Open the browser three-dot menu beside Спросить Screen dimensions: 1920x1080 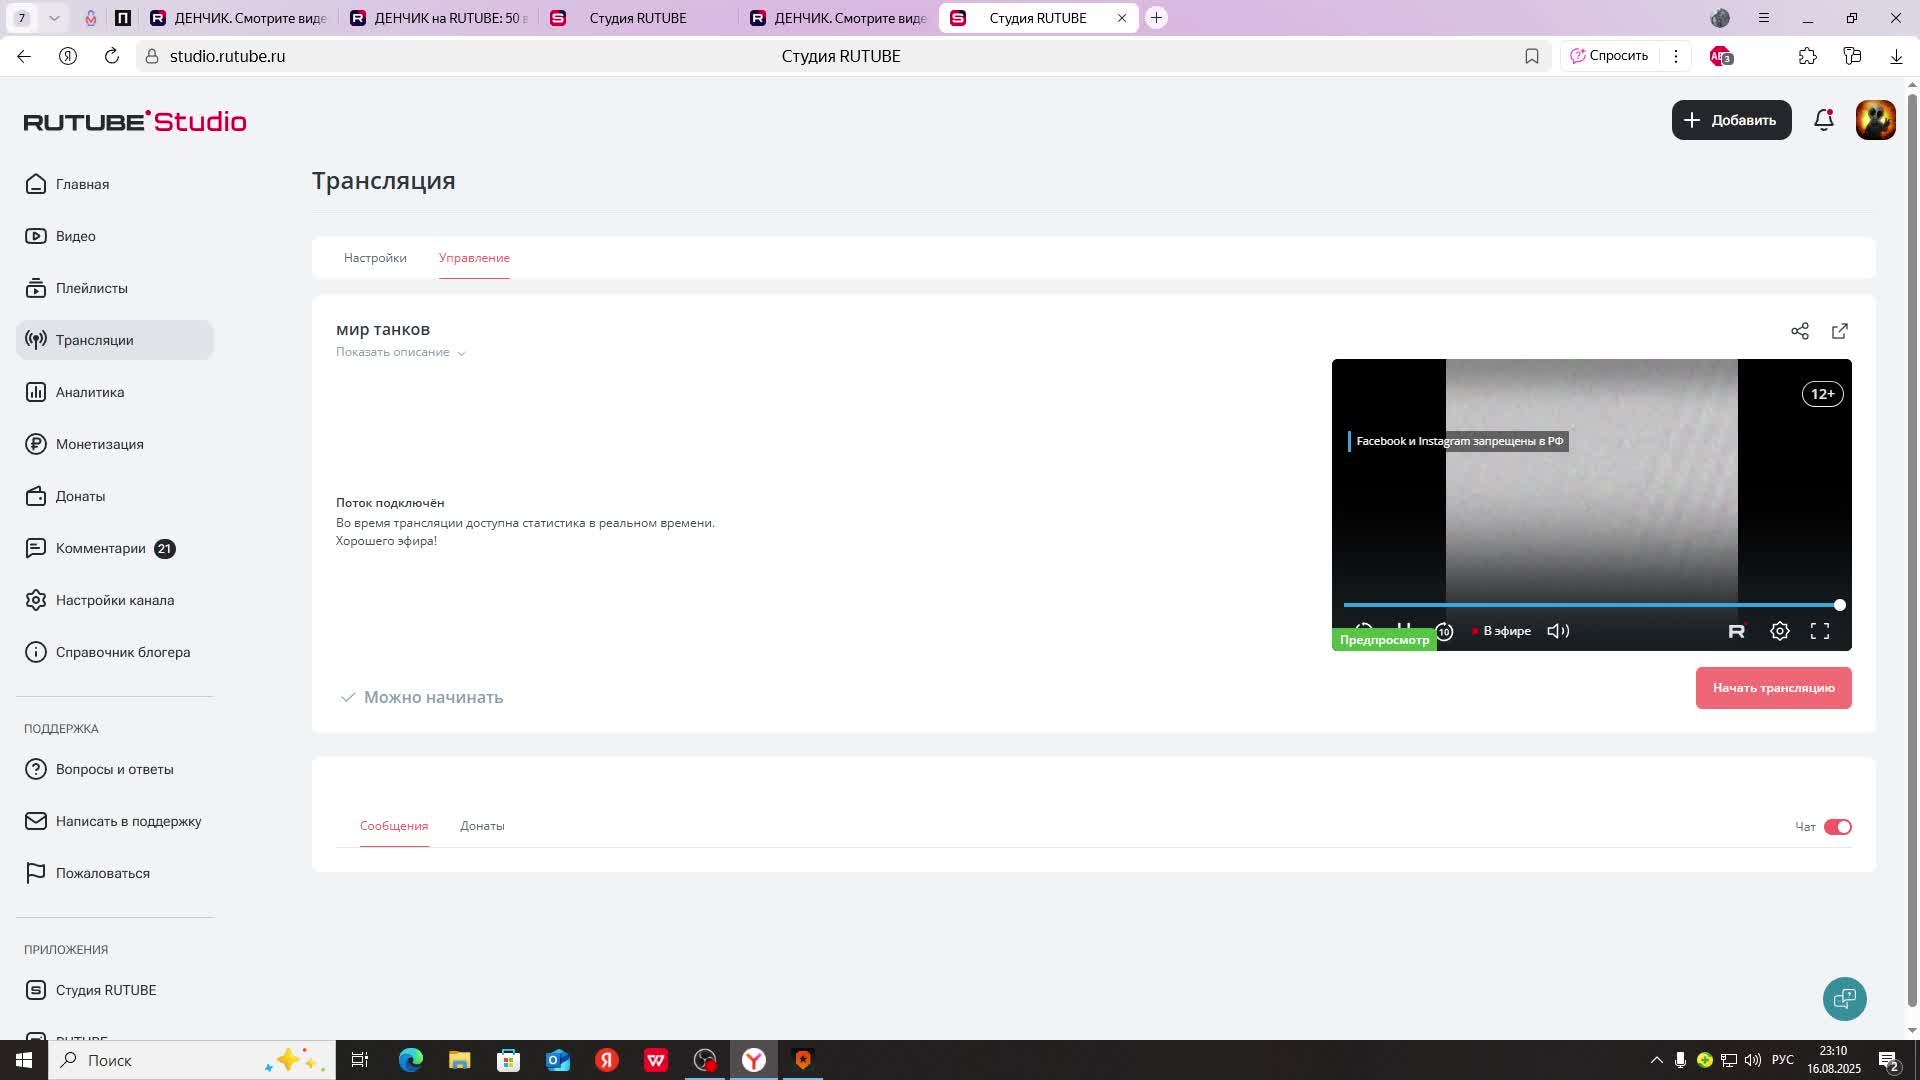pos(1676,56)
